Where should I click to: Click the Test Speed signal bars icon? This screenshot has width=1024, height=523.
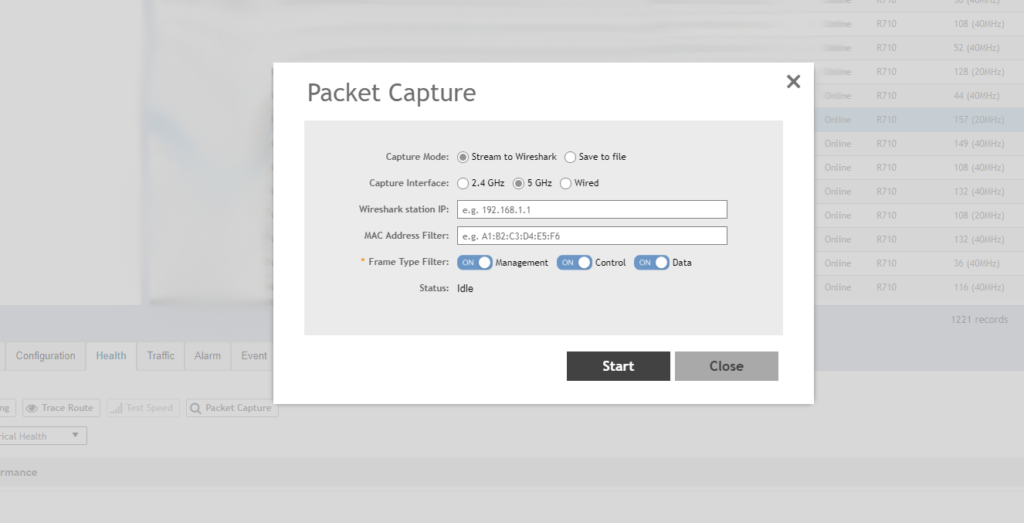[116, 408]
